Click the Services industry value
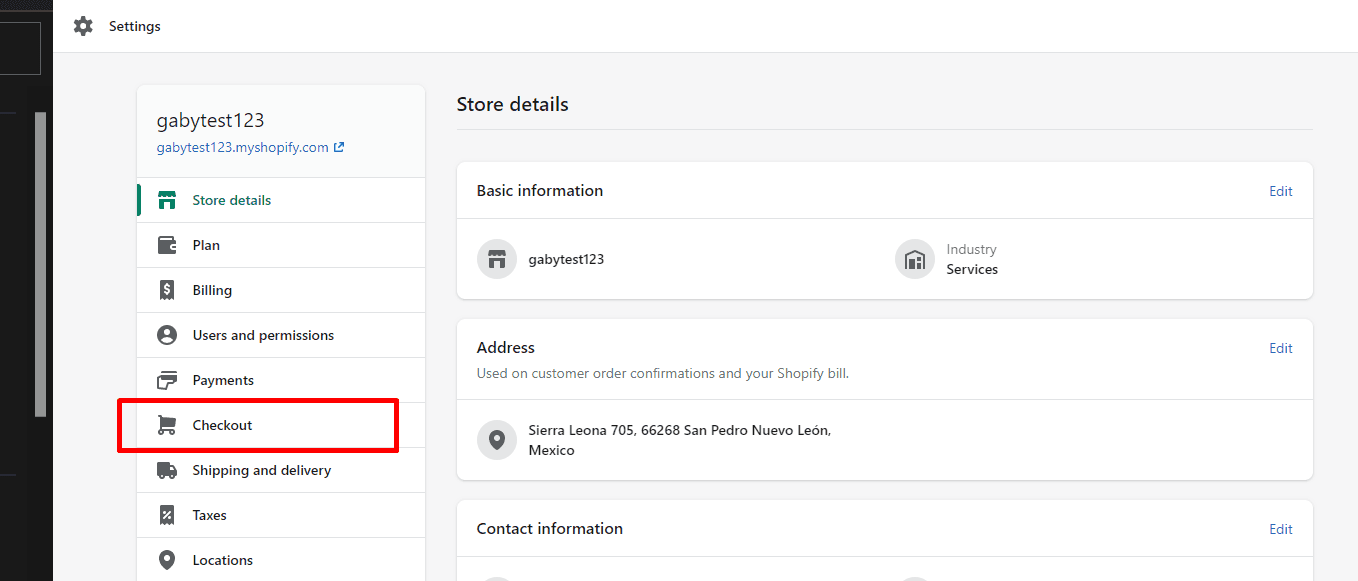The height and width of the screenshot is (581, 1358). pyautogui.click(x=972, y=269)
